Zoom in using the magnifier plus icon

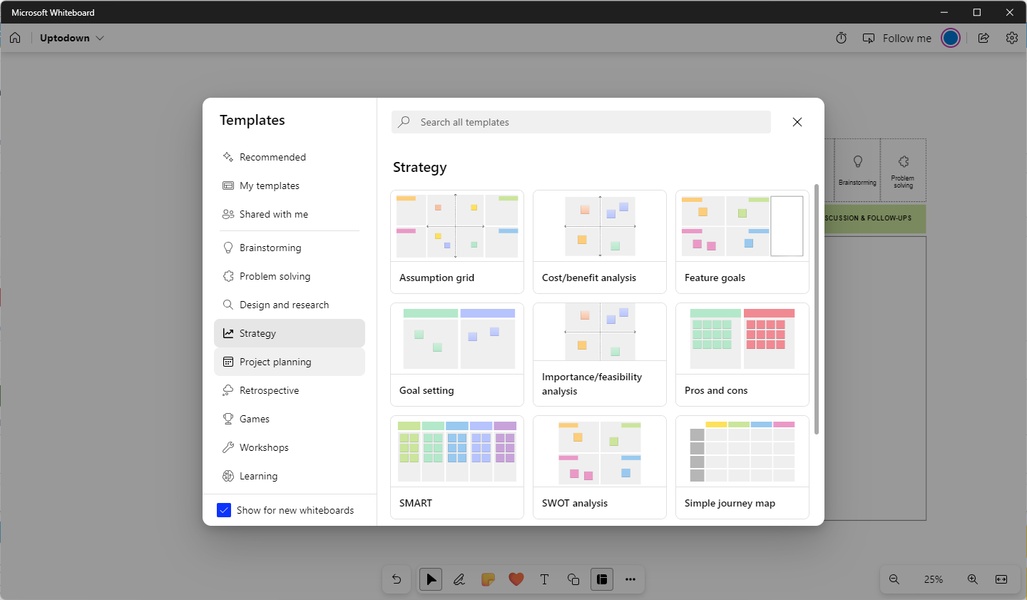pyautogui.click(x=972, y=579)
